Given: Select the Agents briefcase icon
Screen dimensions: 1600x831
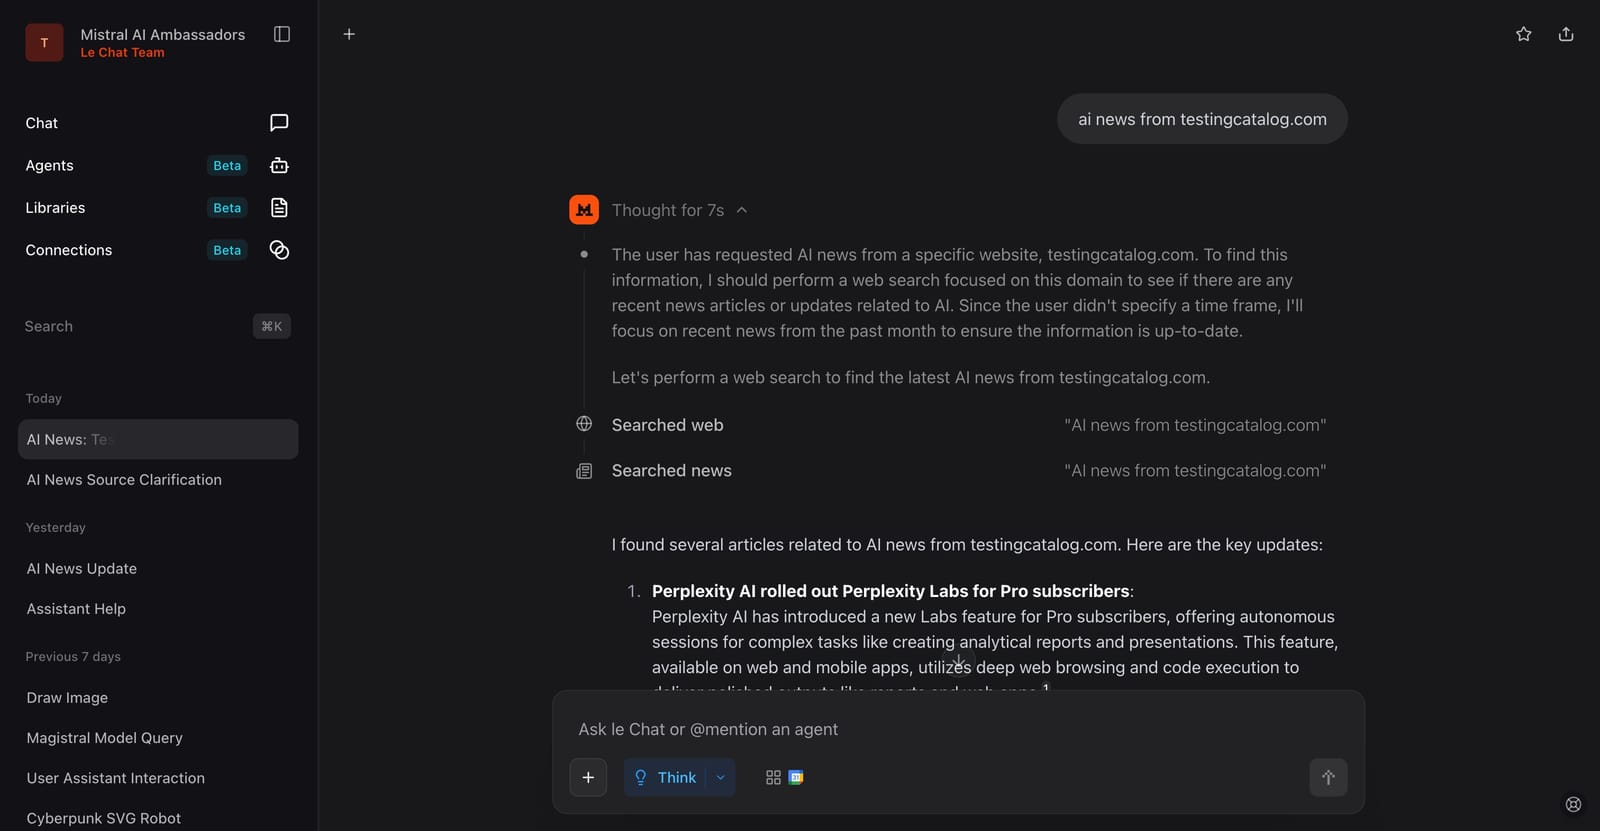Looking at the screenshot, I should click(x=278, y=165).
